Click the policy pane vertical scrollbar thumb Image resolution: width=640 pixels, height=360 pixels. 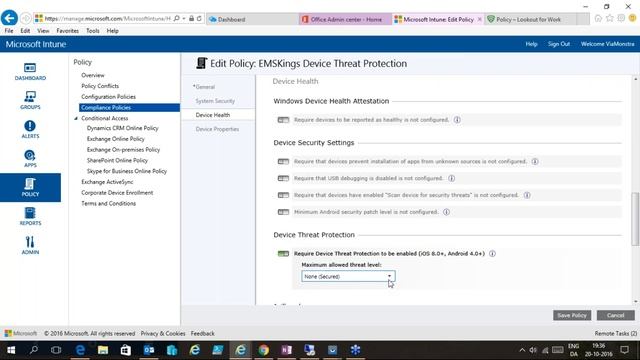635,219
